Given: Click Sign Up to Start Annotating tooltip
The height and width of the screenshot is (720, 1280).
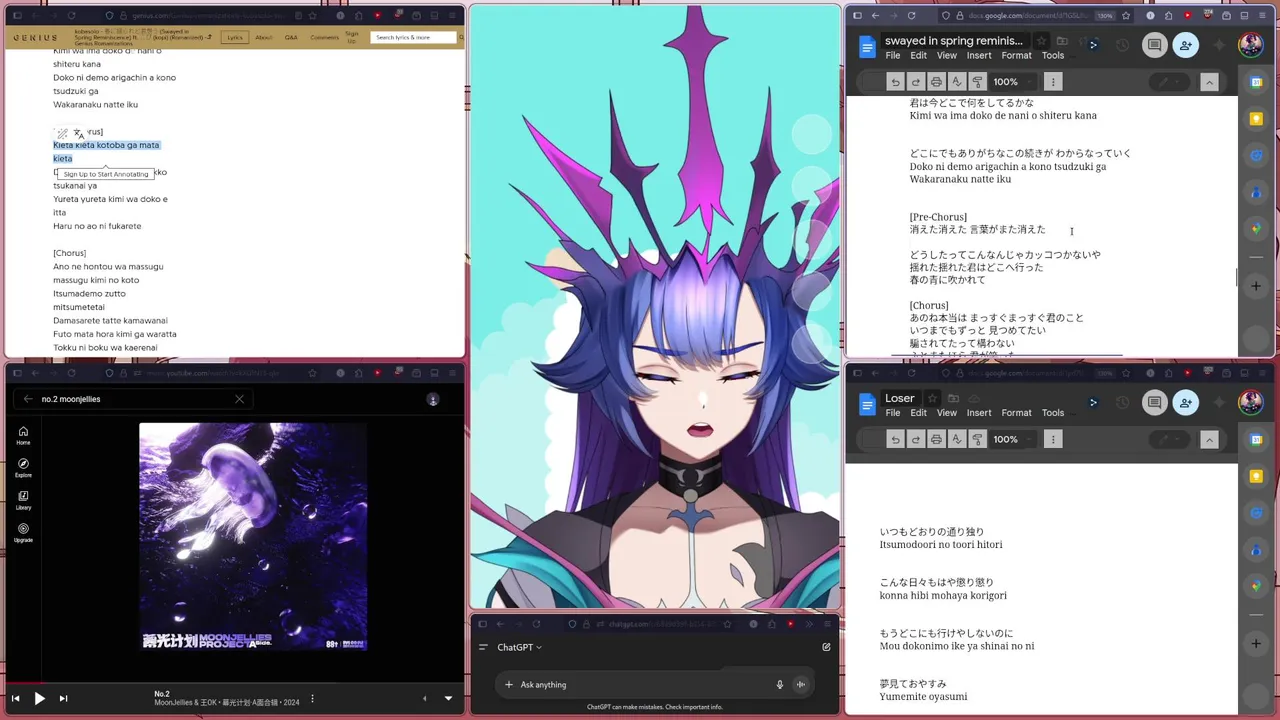Looking at the screenshot, I should click(x=106, y=174).
